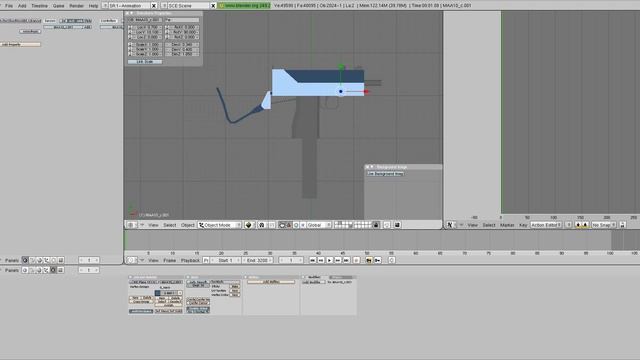Open the Help menu
Screen dimensions: 640x360
pyautogui.click(x=93, y=6)
